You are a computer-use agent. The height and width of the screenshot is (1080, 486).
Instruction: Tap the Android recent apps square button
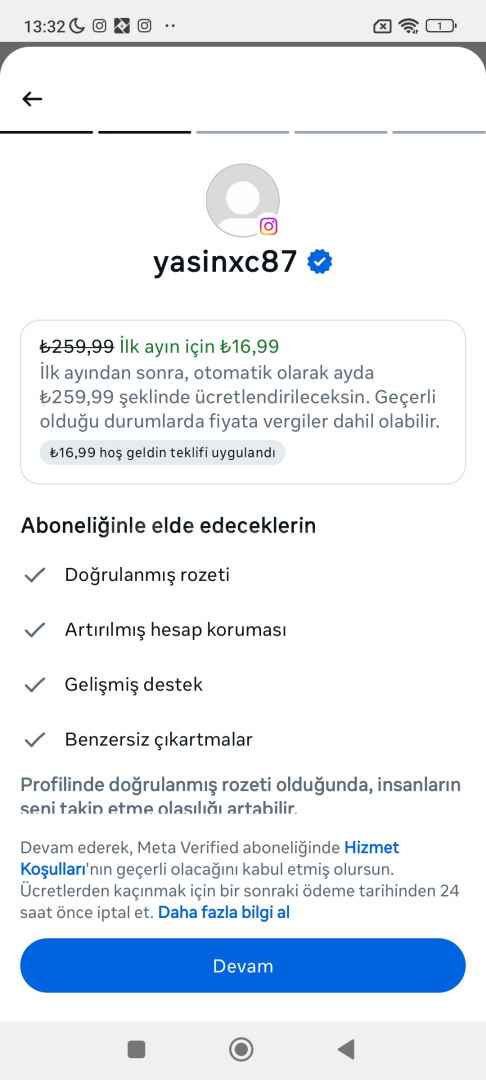(x=136, y=1050)
